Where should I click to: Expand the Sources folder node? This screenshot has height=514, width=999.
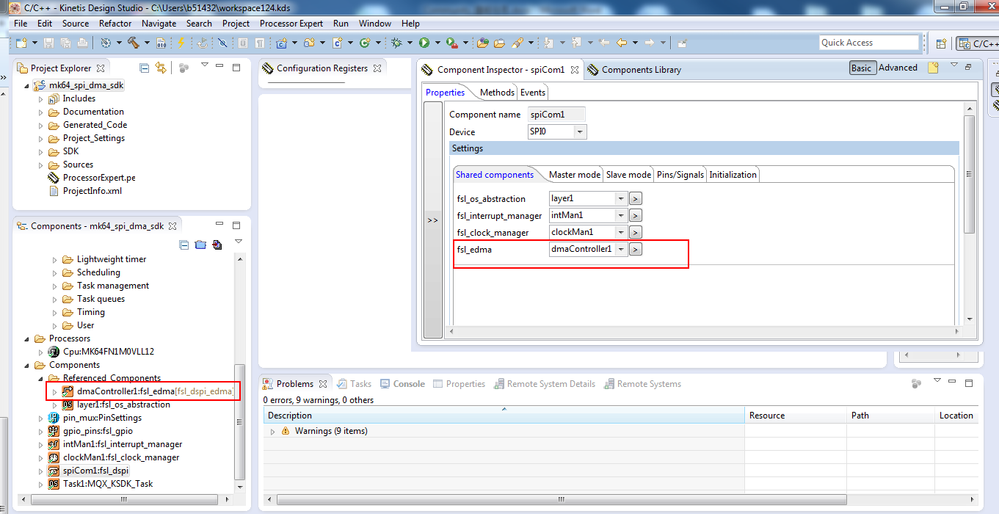41,165
